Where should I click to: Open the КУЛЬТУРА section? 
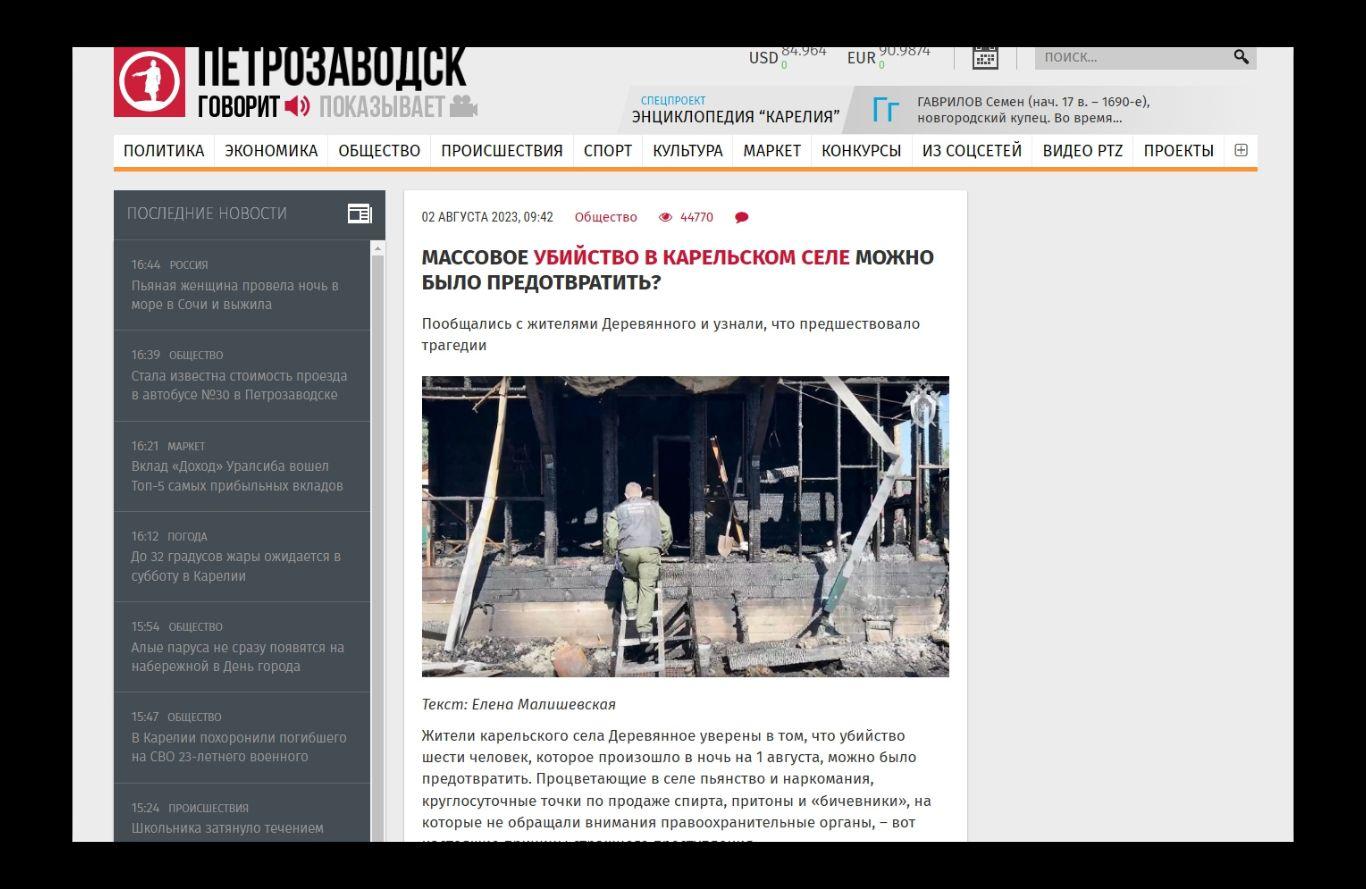click(x=688, y=151)
